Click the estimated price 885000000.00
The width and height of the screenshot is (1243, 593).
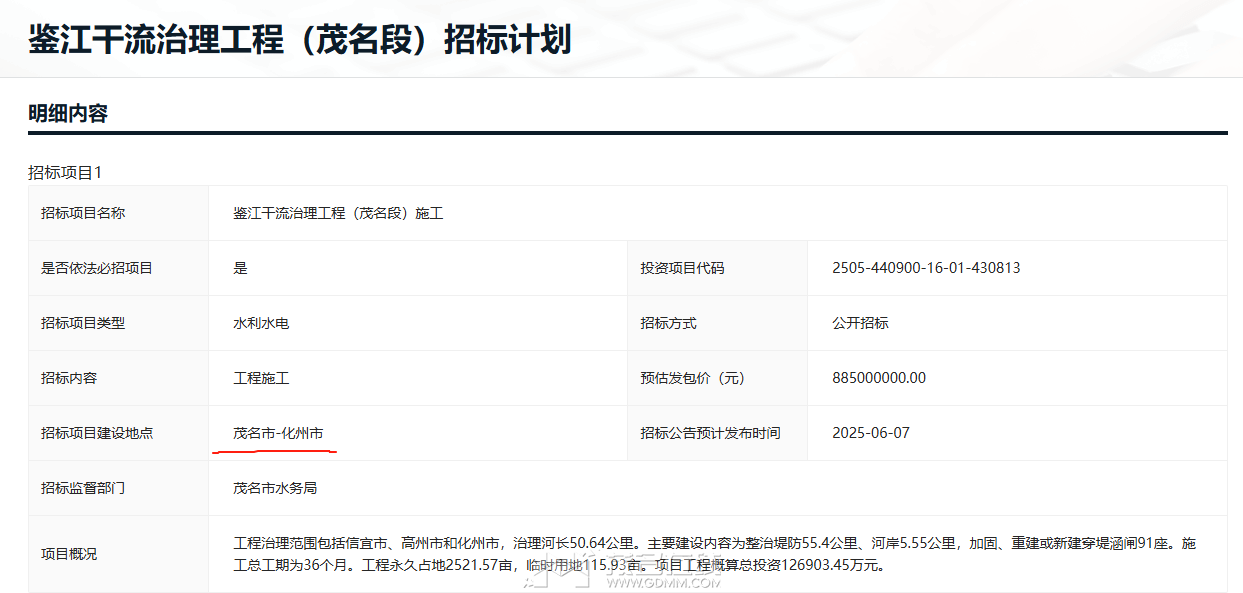(x=879, y=378)
